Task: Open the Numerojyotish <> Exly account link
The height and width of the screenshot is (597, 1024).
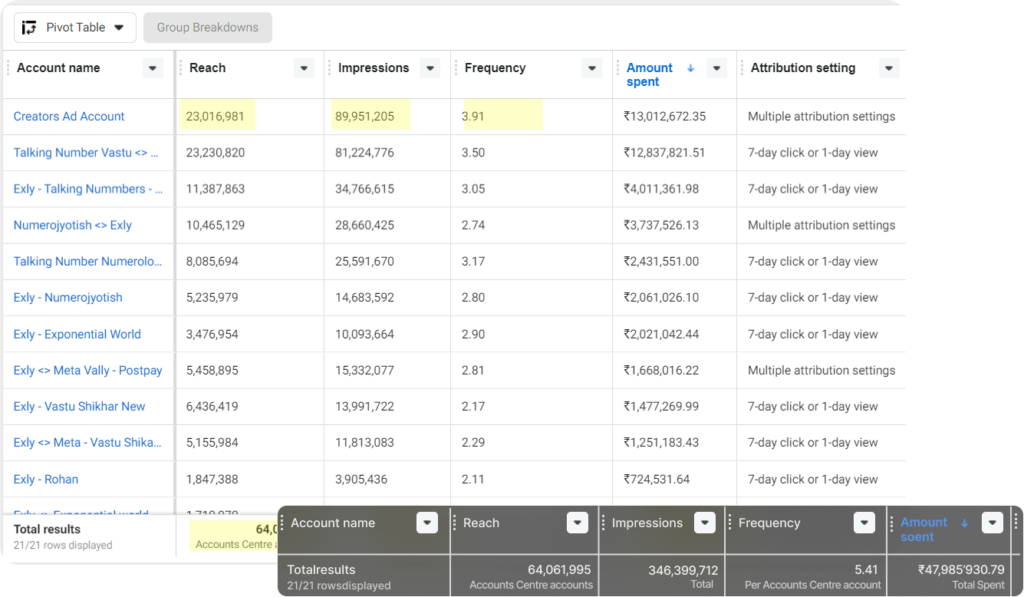Action: pyautogui.click(x=72, y=225)
